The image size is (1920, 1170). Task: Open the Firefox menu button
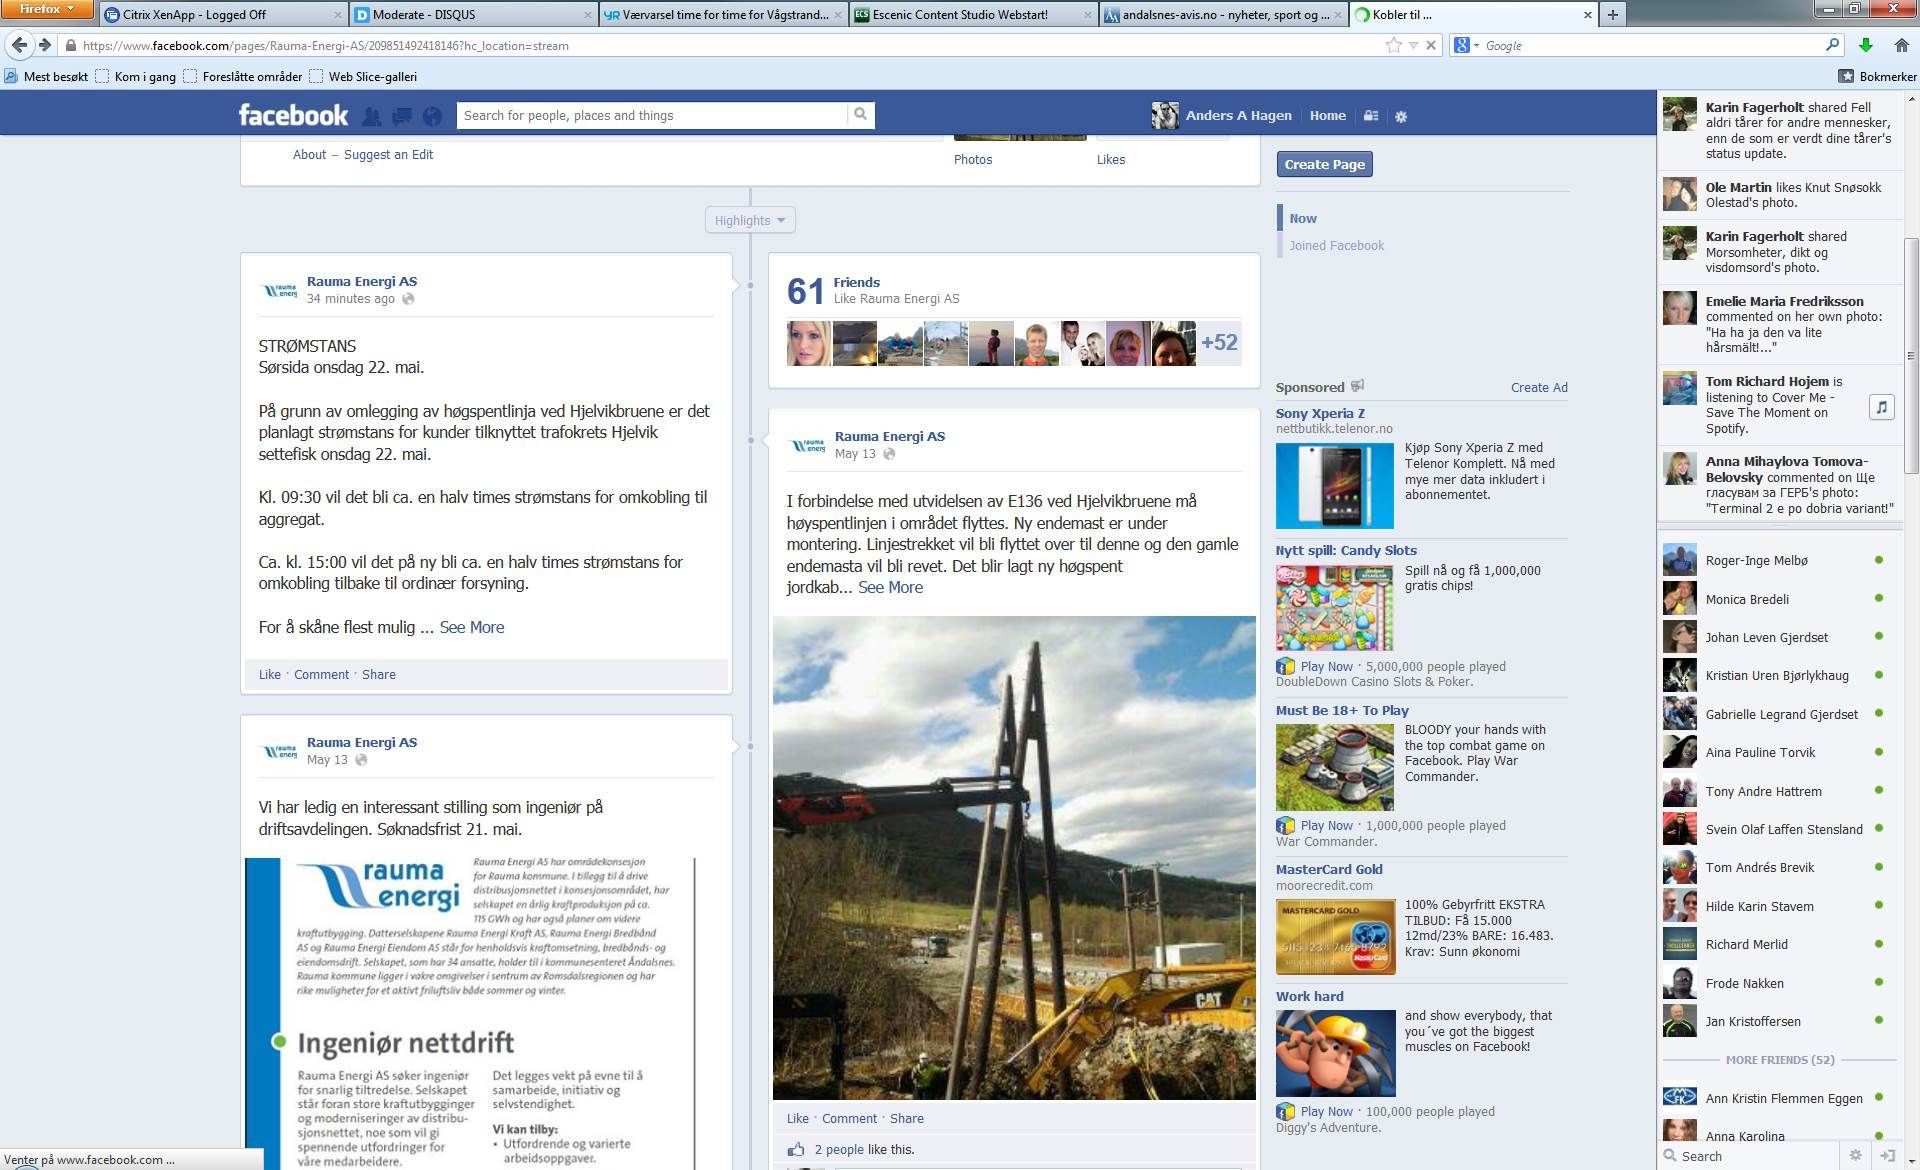pos(46,9)
